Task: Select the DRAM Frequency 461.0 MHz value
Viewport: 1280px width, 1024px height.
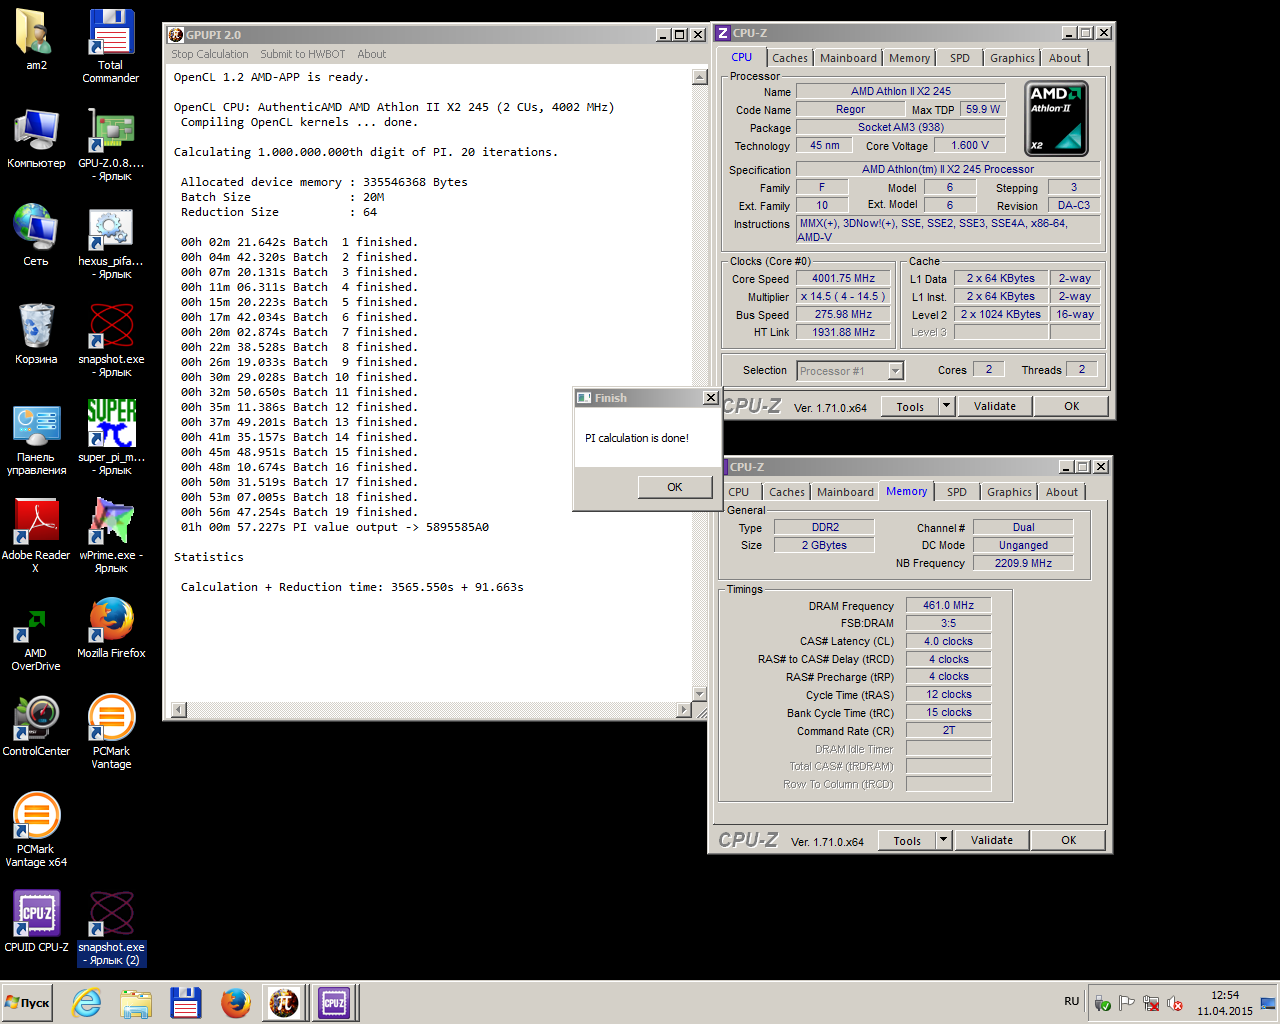Action: 948,605
